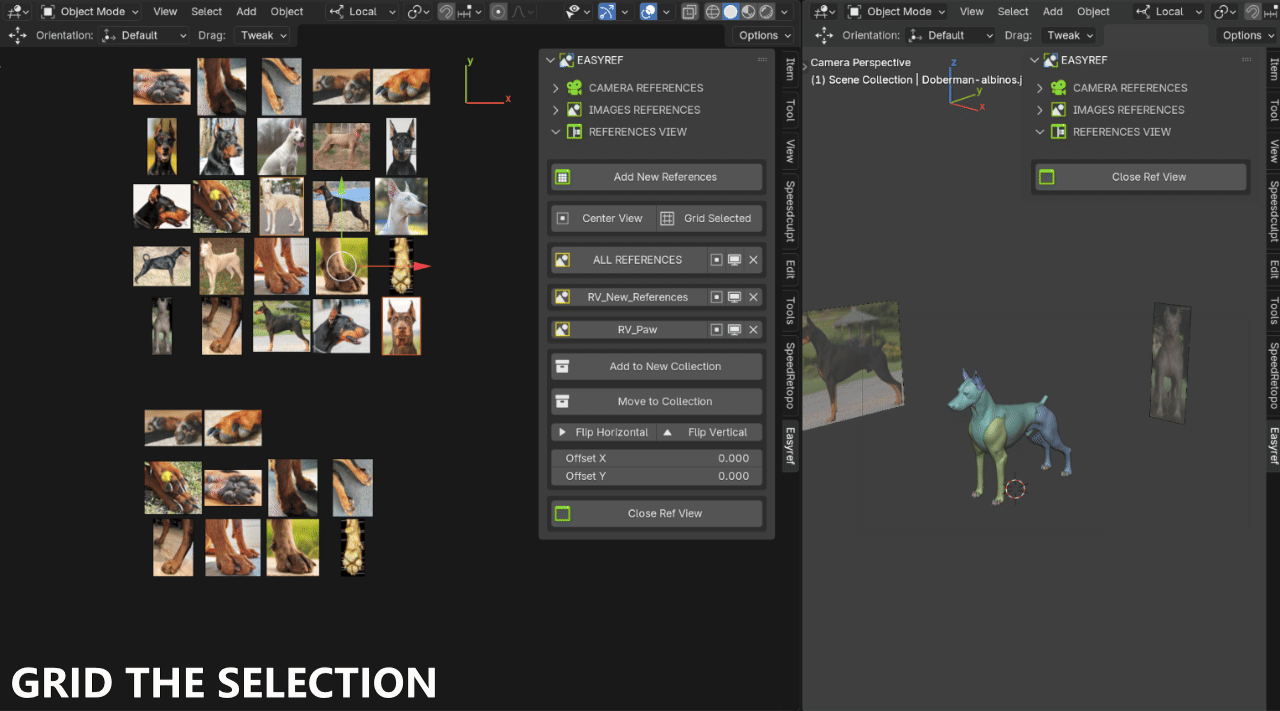Viewport: 1280px width, 711px height.
Task: Enable proportional editing in the header
Action: tap(499, 11)
